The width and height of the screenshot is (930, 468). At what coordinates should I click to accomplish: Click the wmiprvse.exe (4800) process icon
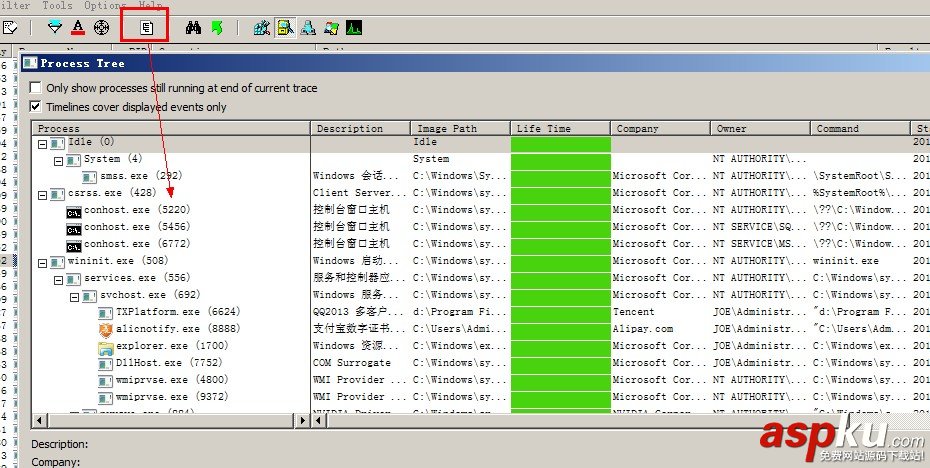(x=106, y=381)
